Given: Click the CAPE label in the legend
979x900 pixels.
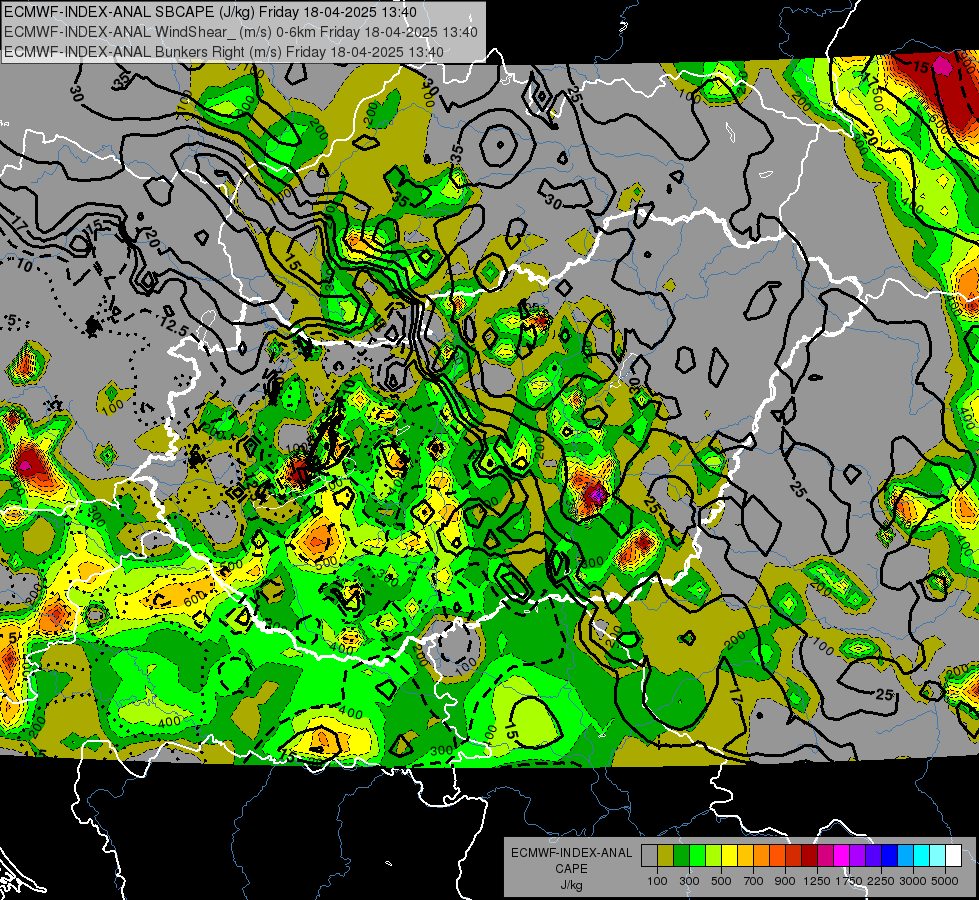Looking at the screenshot, I should pyautogui.click(x=571, y=868).
